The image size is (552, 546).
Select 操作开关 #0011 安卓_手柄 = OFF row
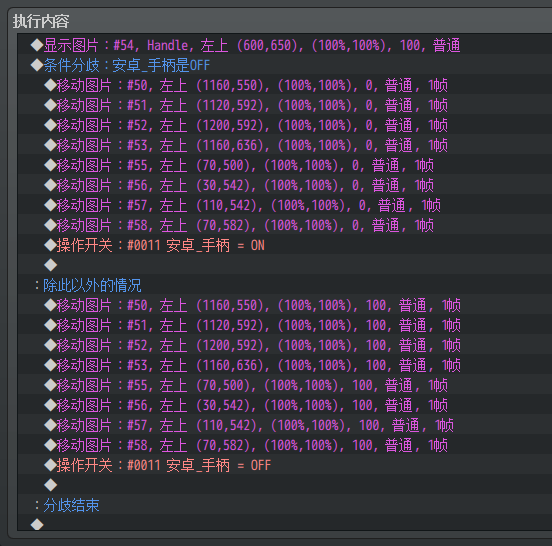coord(284,465)
